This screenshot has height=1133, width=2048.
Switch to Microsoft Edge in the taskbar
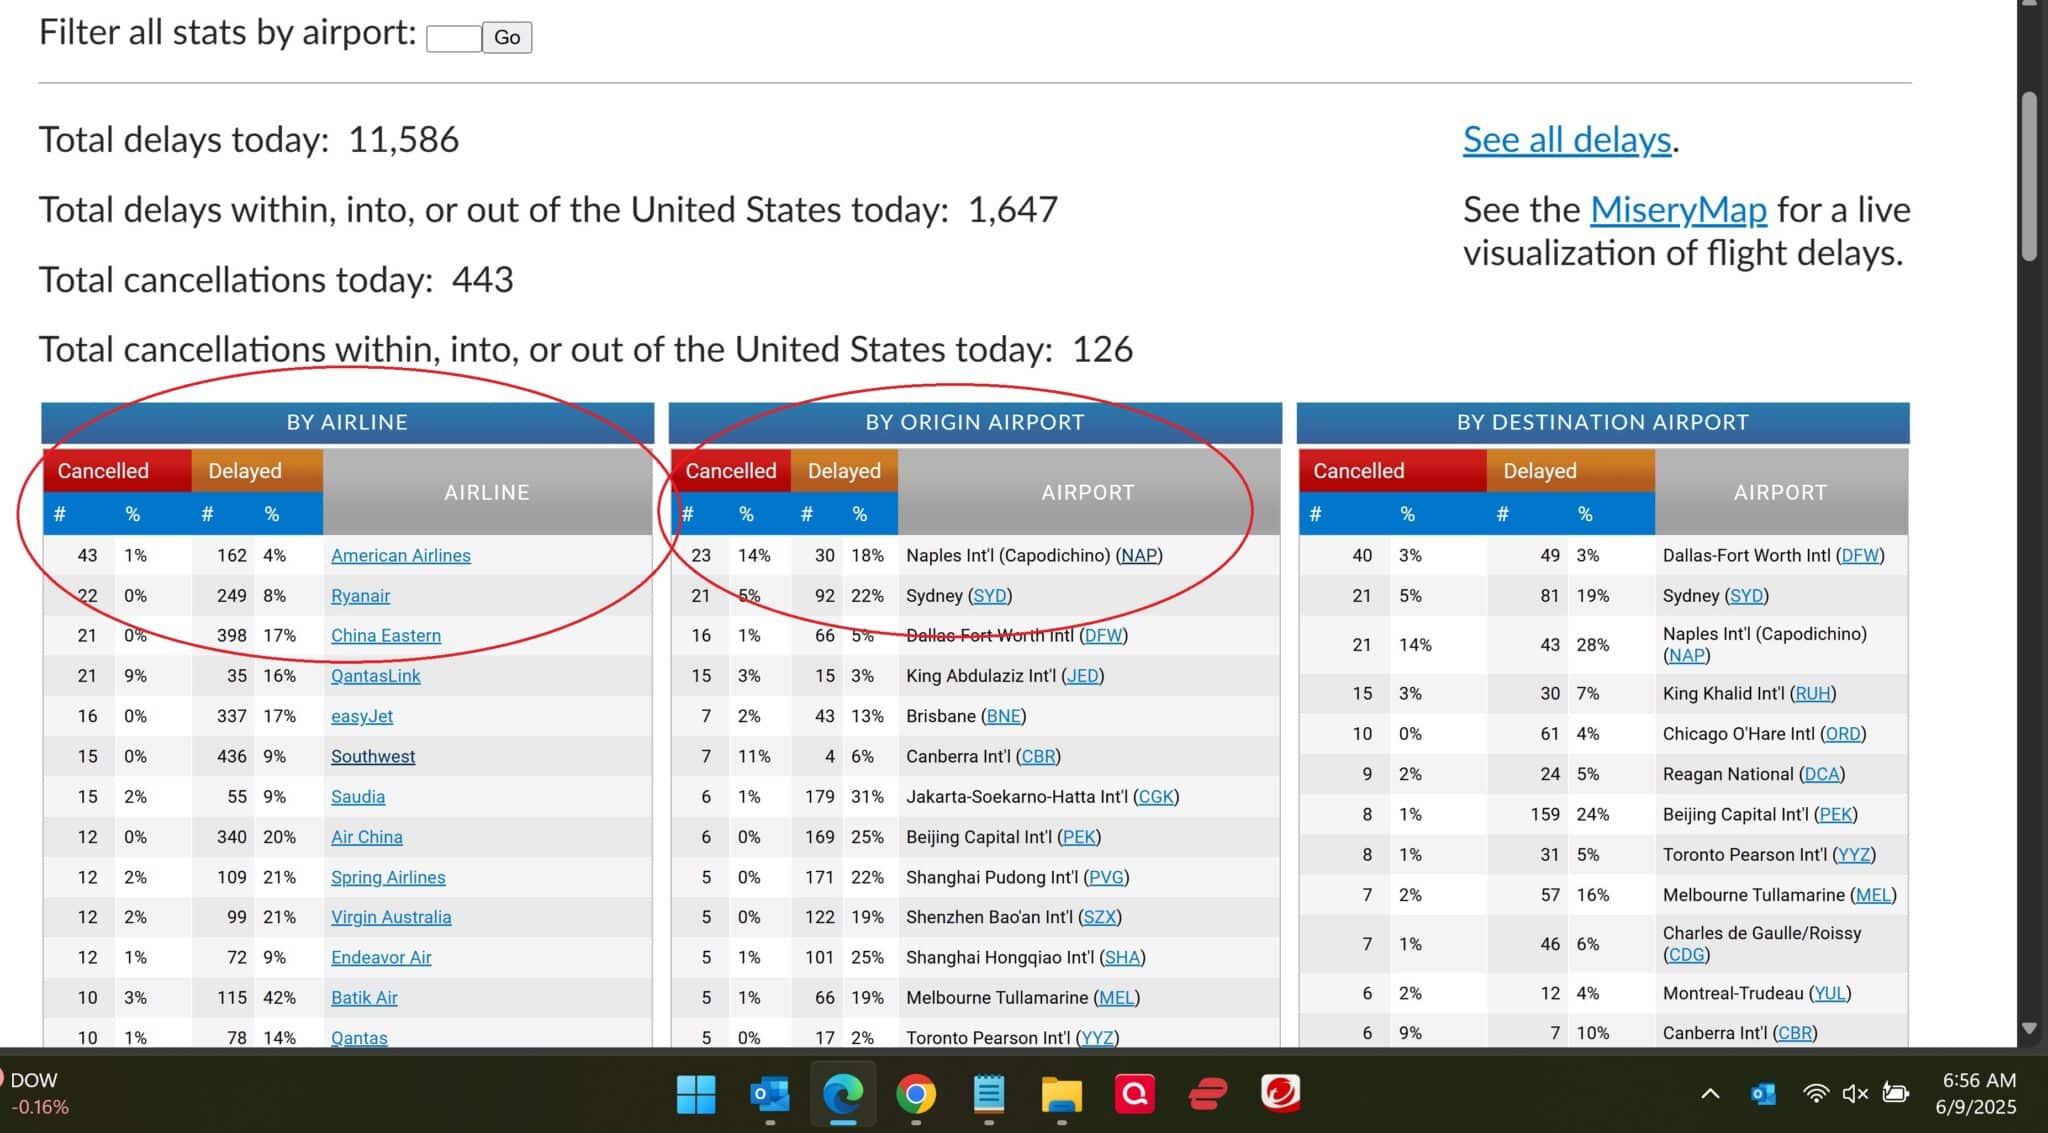(x=842, y=1094)
